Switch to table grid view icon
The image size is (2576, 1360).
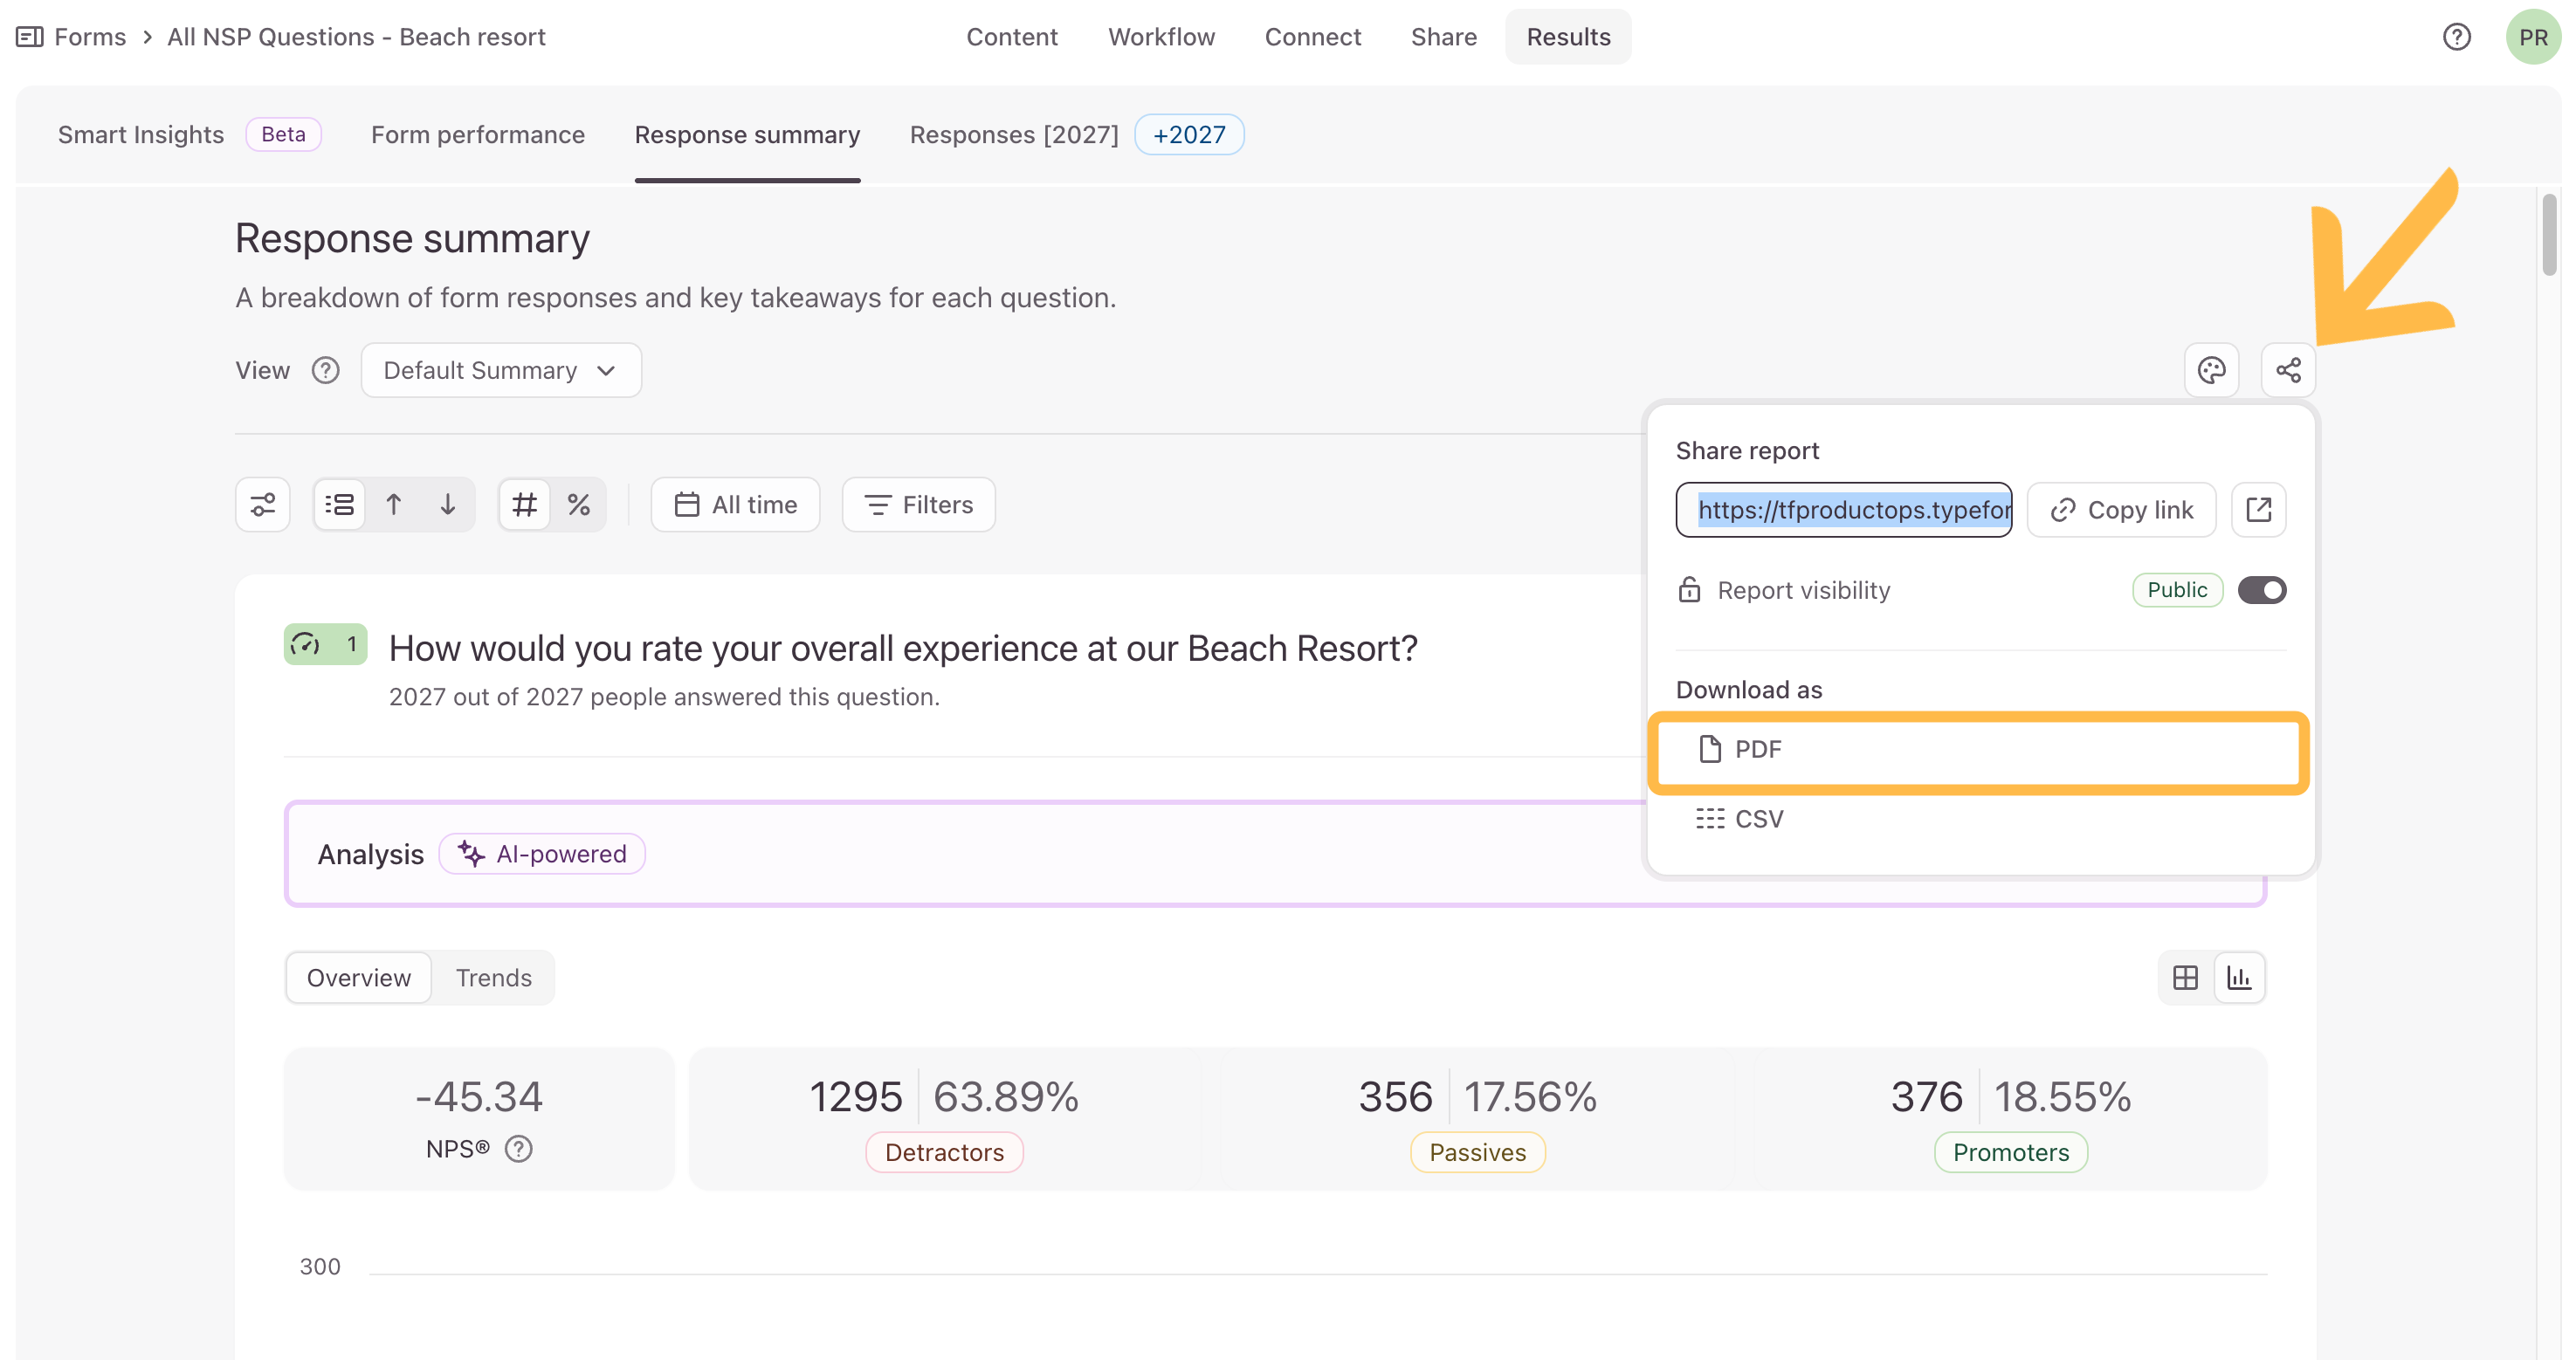pyautogui.click(x=2186, y=977)
